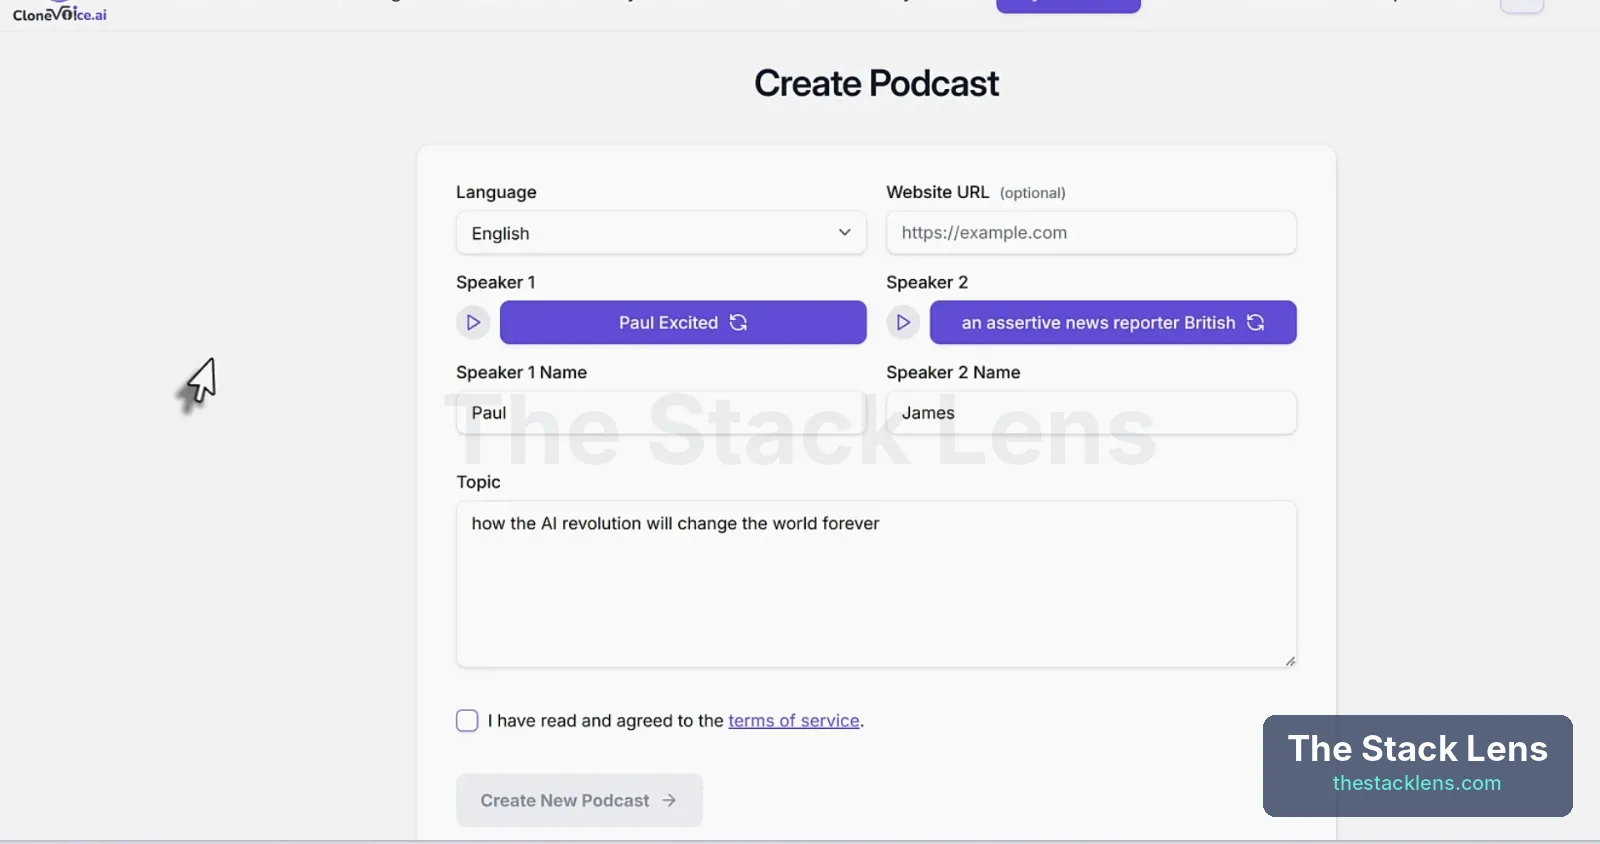The width and height of the screenshot is (1600, 844).
Task: Click the CloneVoice.ai logo
Action: (60, 12)
